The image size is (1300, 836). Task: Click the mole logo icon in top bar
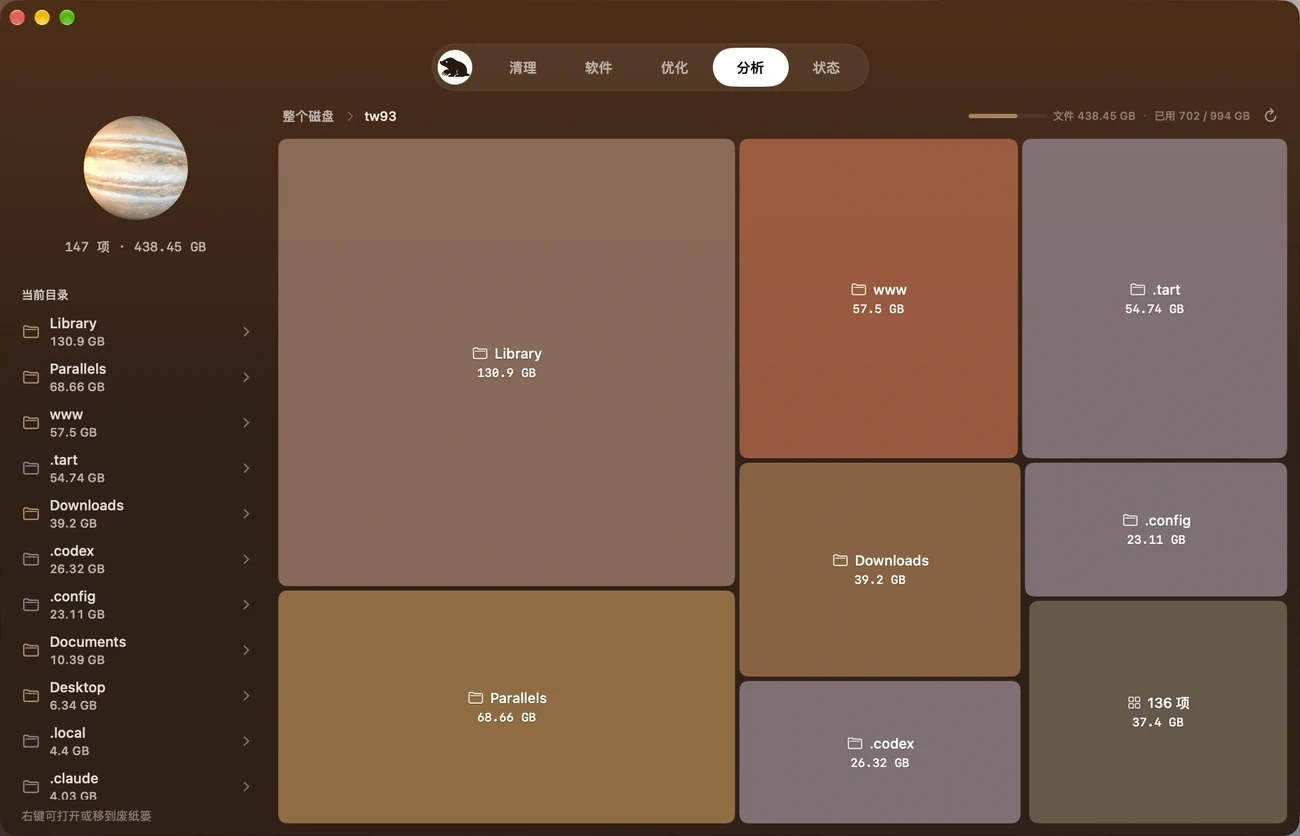click(455, 68)
